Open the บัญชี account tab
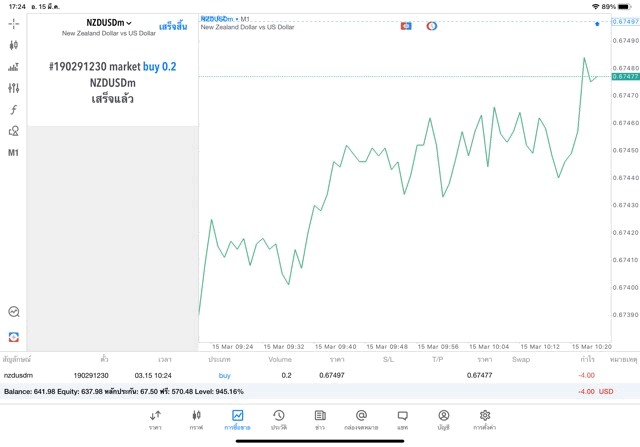 443,420
